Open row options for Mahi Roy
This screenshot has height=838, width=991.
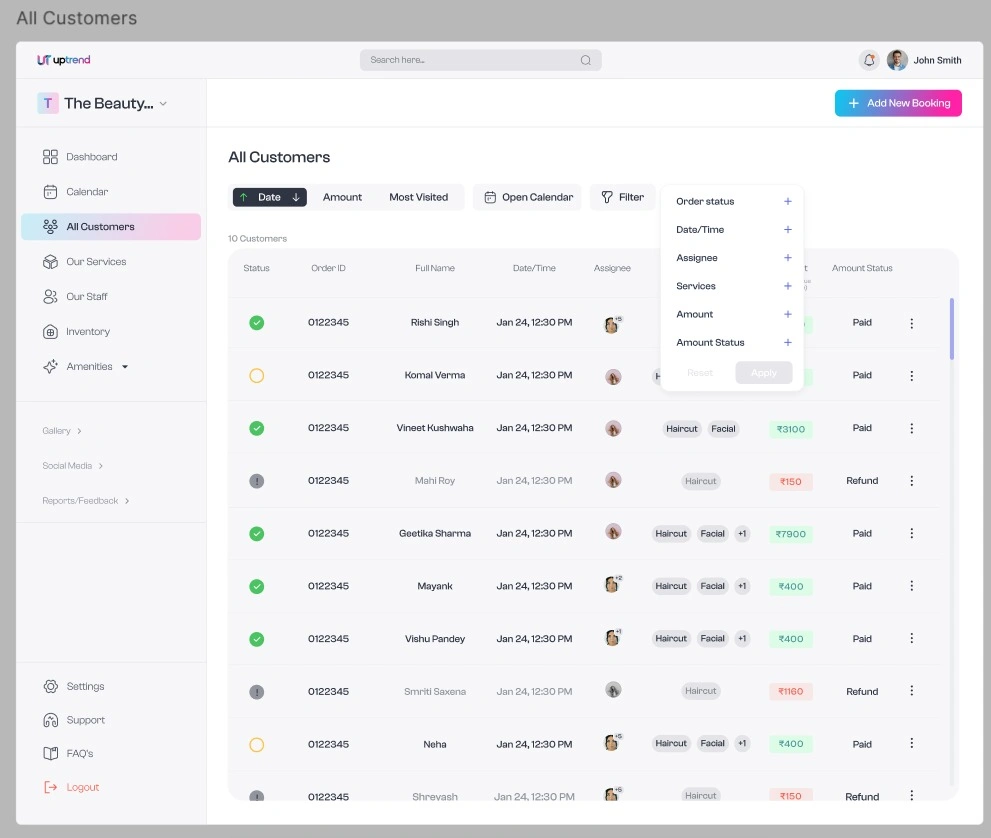coord(911,481)
